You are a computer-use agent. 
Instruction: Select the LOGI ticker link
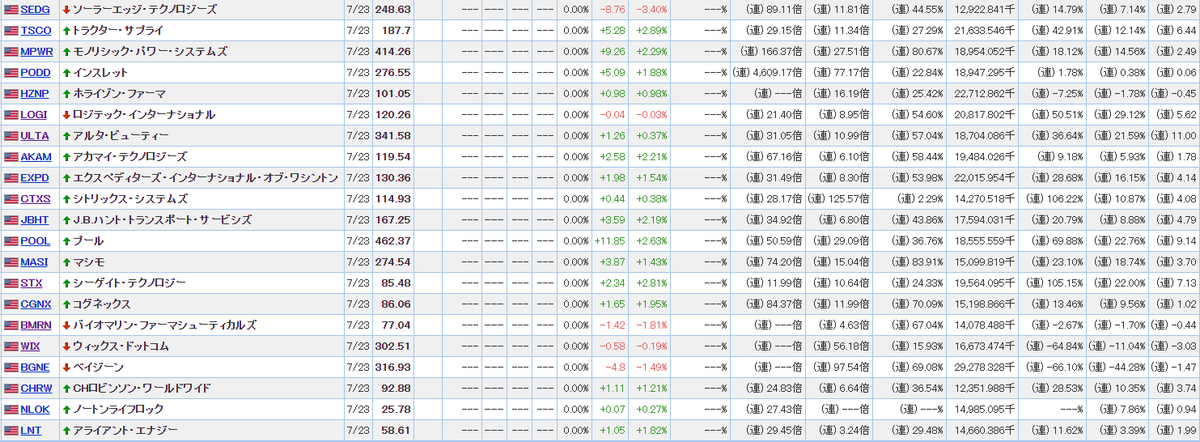click(x=34, y=114)
